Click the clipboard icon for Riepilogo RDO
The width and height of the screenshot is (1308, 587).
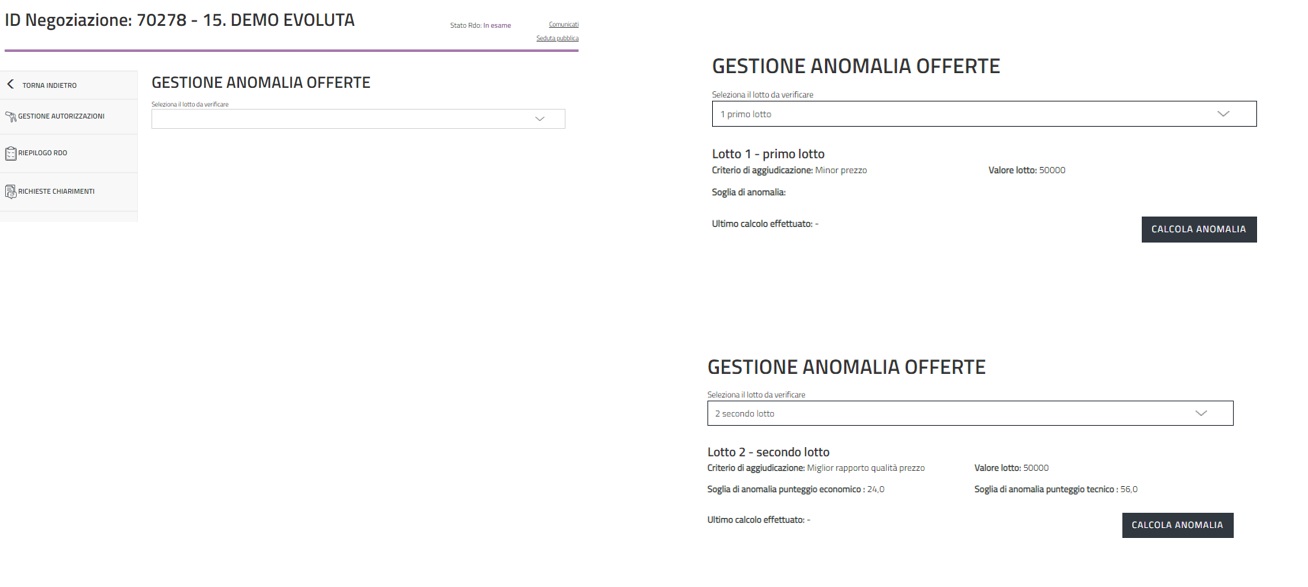click(11, 154)
